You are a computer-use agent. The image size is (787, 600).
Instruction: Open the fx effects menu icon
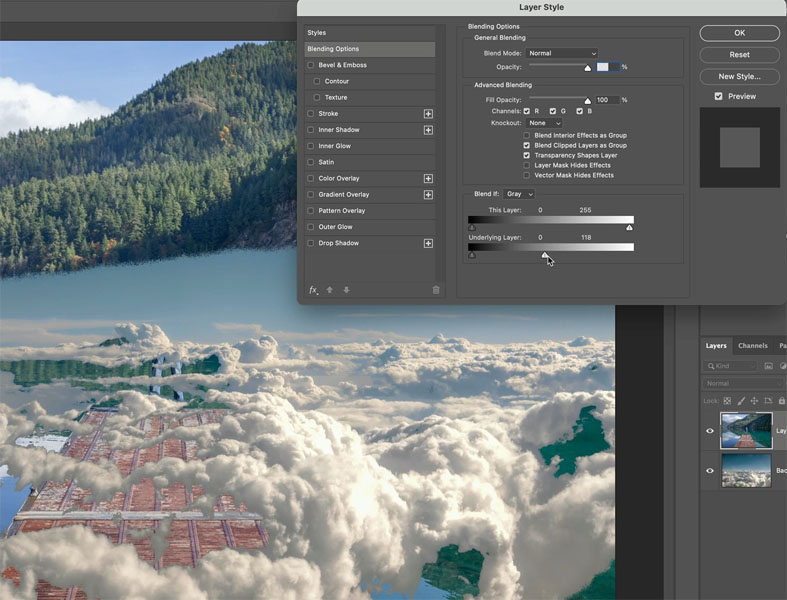pos(313,290)
